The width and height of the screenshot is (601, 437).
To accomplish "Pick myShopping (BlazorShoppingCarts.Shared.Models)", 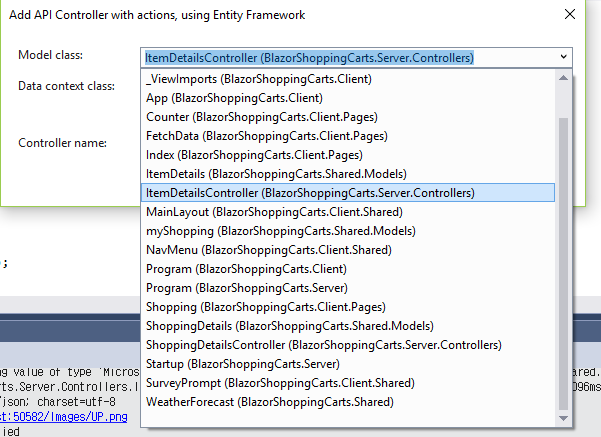I will 348,231.
